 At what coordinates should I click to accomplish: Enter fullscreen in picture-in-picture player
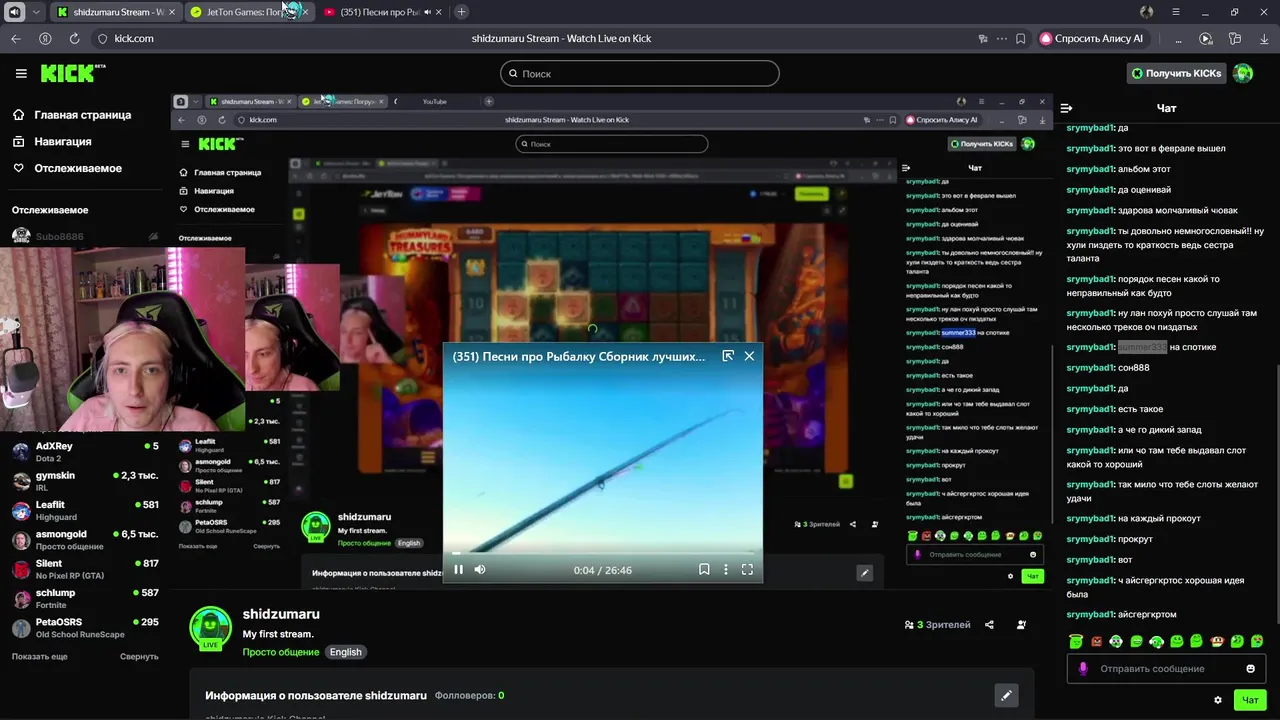(x=747, y=570)
